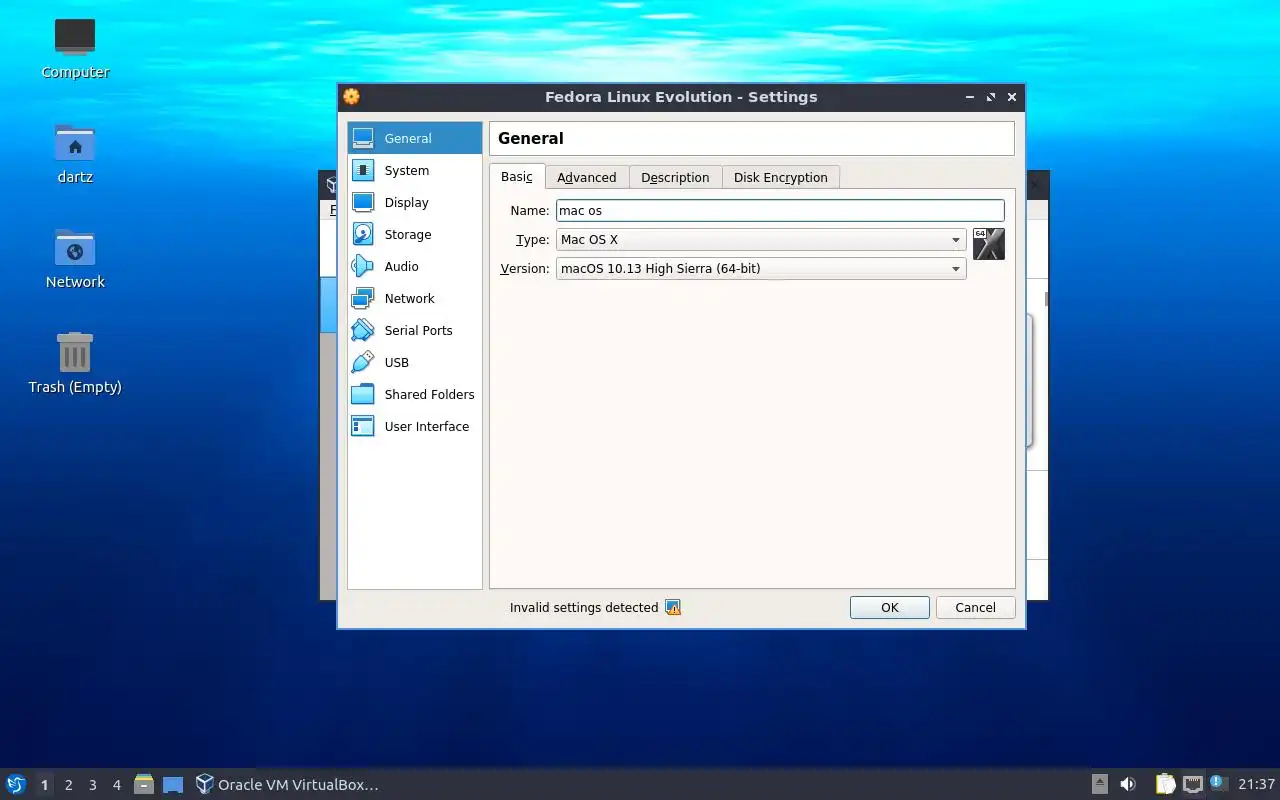
Task: Switch to workspace 1
Action: (x=44, y=785)
